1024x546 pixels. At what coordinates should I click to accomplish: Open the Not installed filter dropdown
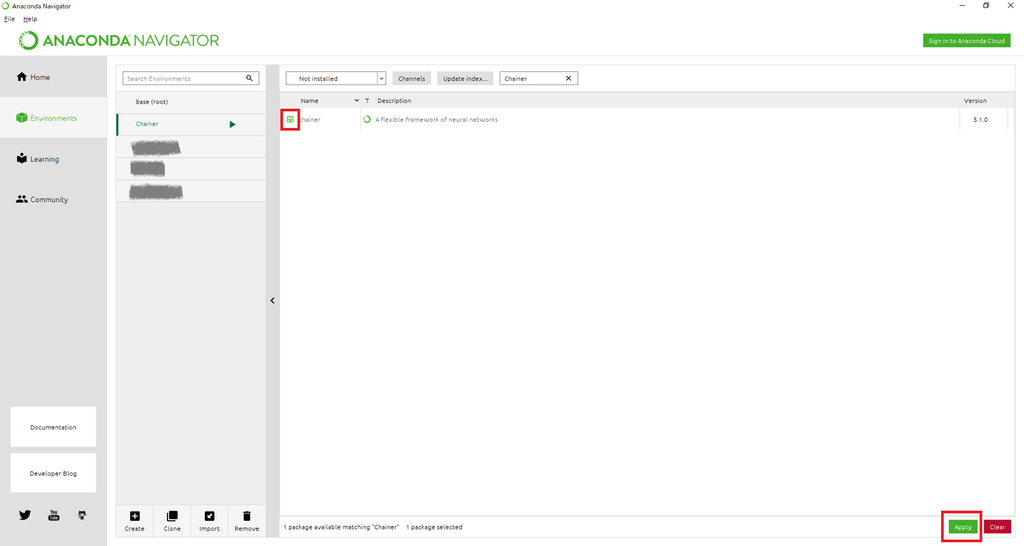336,78
